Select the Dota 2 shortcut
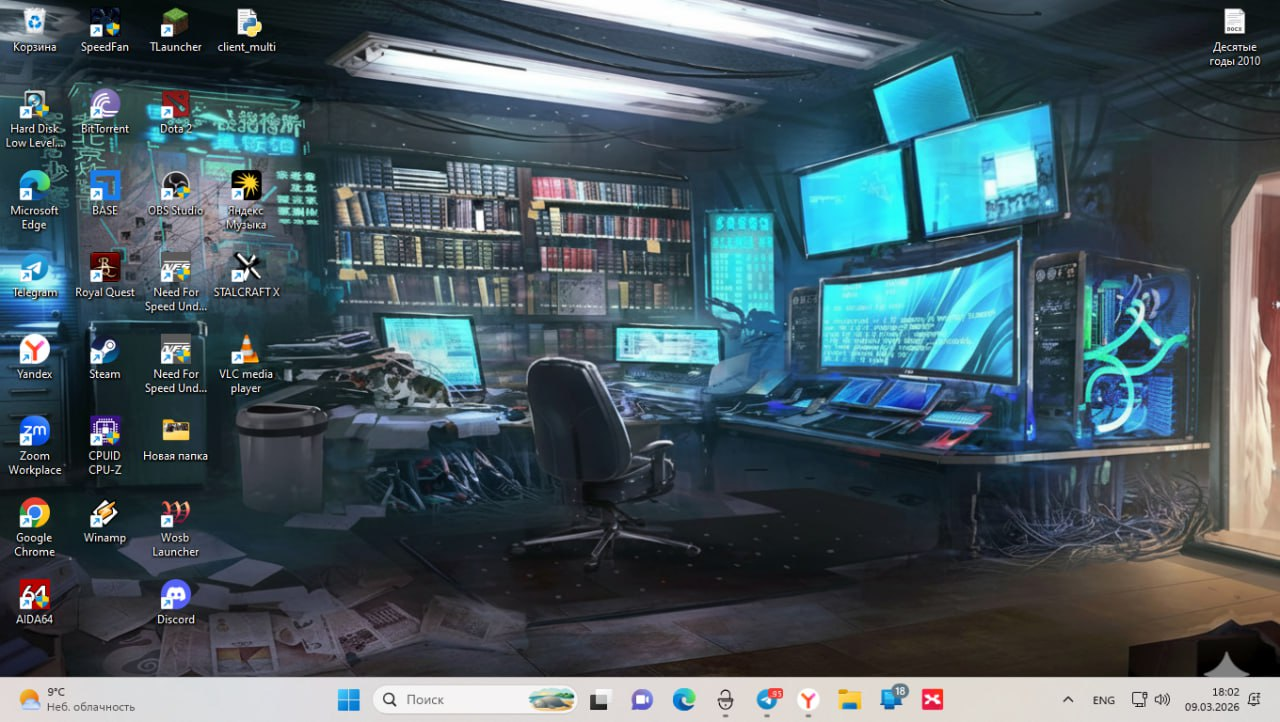 point(175,112)
